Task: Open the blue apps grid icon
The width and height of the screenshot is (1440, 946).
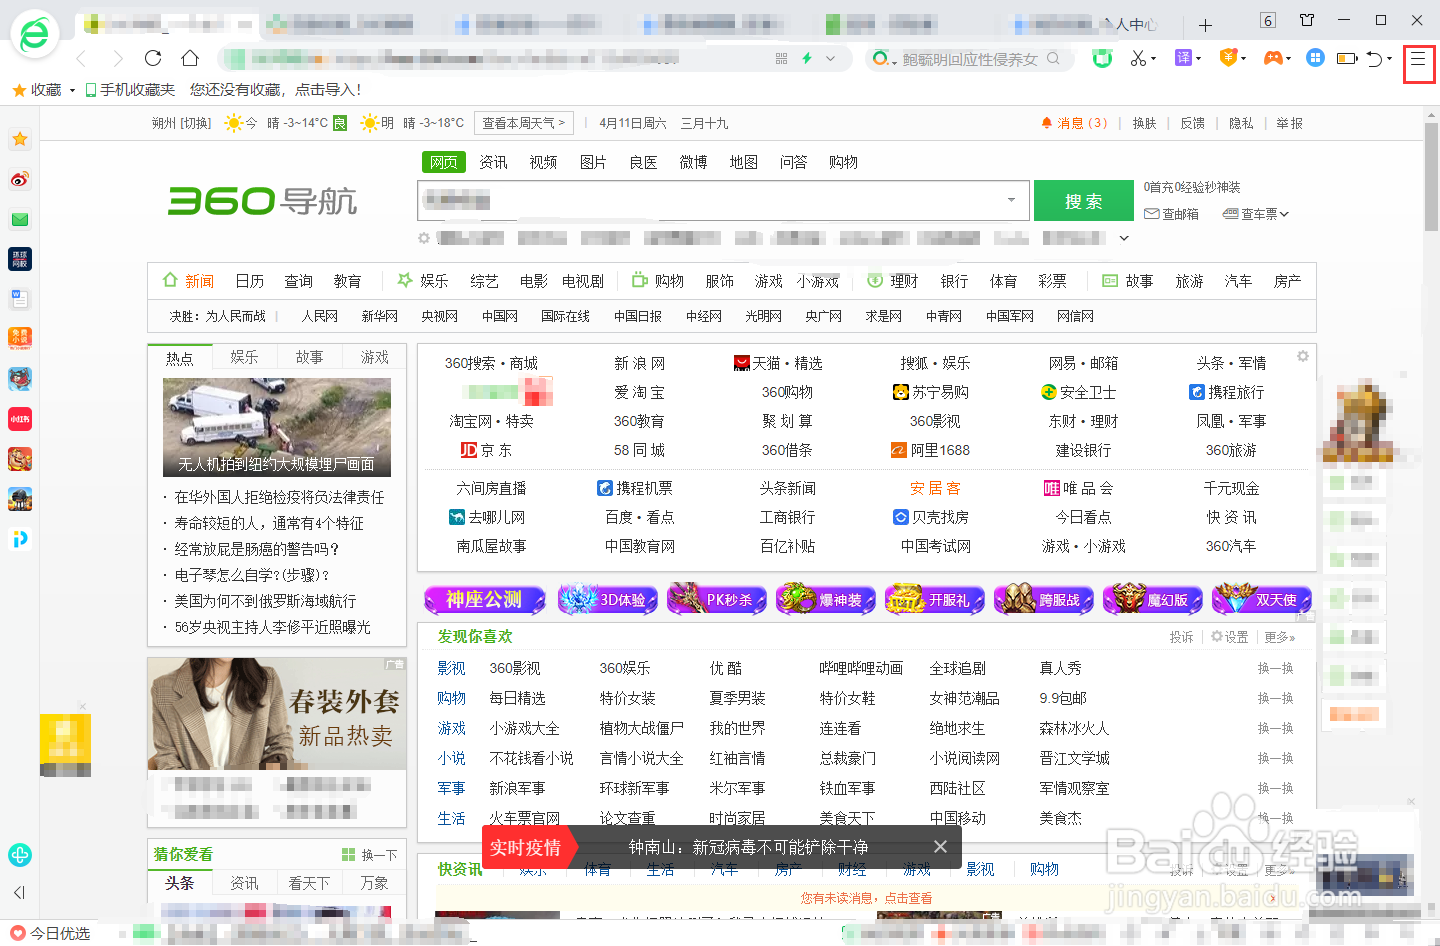Action: [x=1316, y=58]
